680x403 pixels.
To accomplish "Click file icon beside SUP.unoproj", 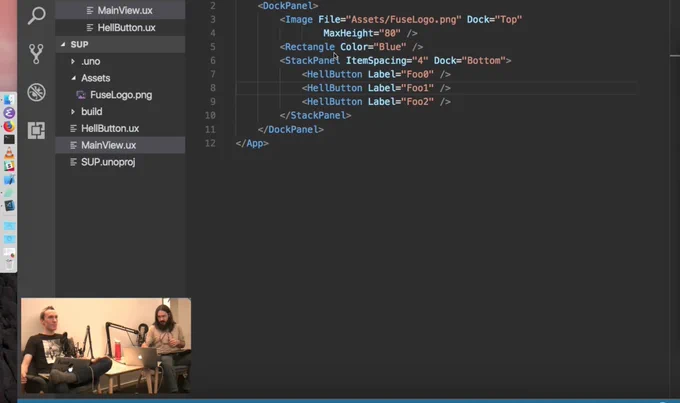I will click(73, 162).
